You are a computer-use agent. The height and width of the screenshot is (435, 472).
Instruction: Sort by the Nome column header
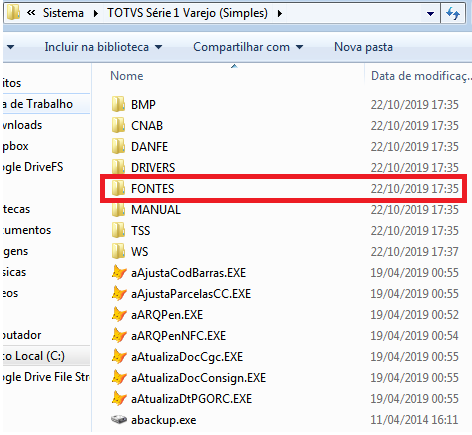127,76
